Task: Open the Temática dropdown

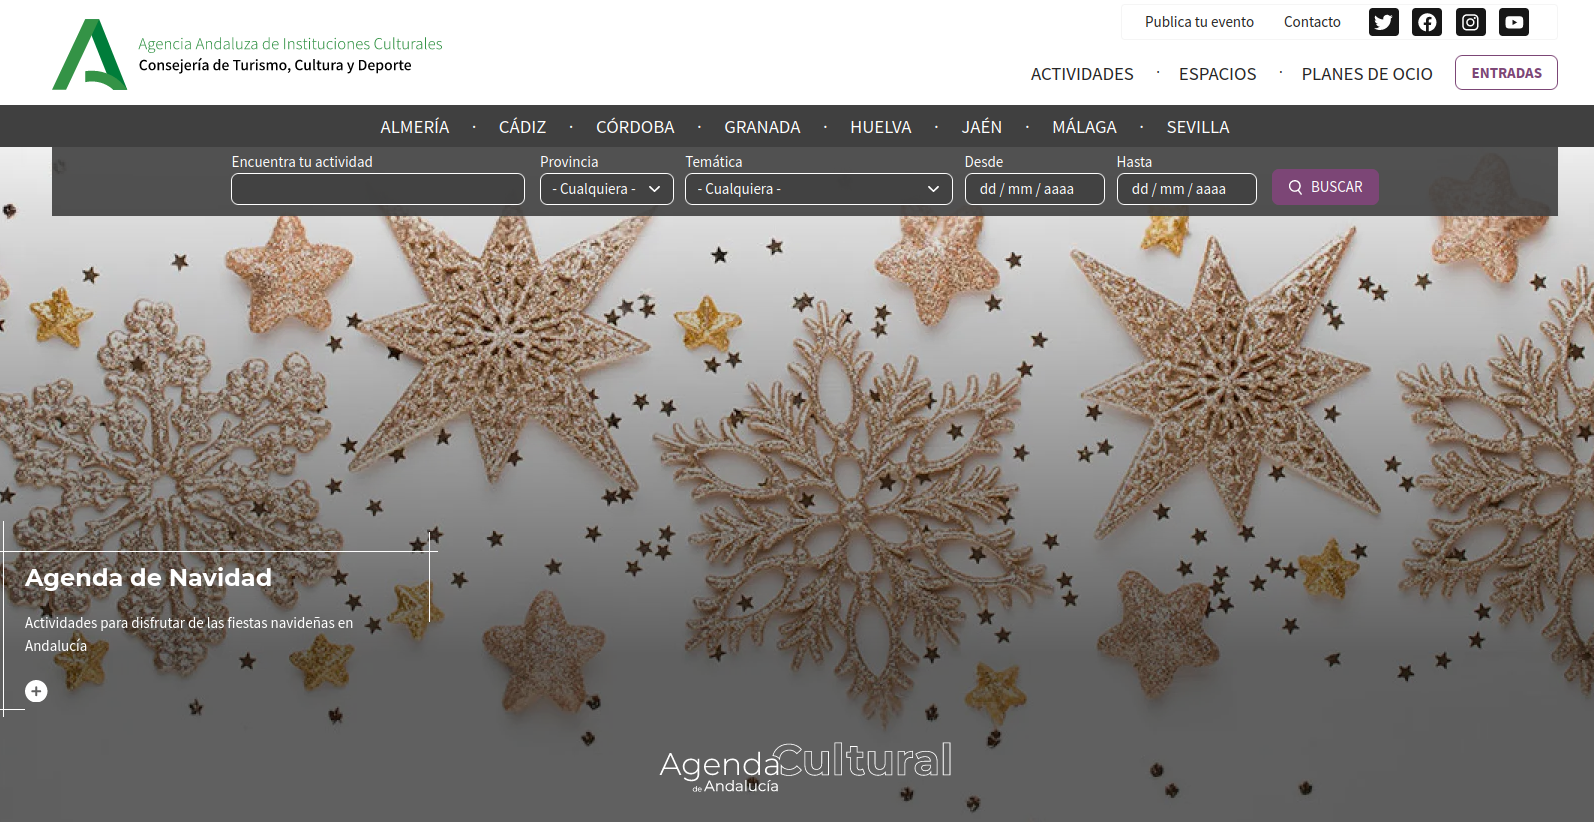Action: coord(818,189)
